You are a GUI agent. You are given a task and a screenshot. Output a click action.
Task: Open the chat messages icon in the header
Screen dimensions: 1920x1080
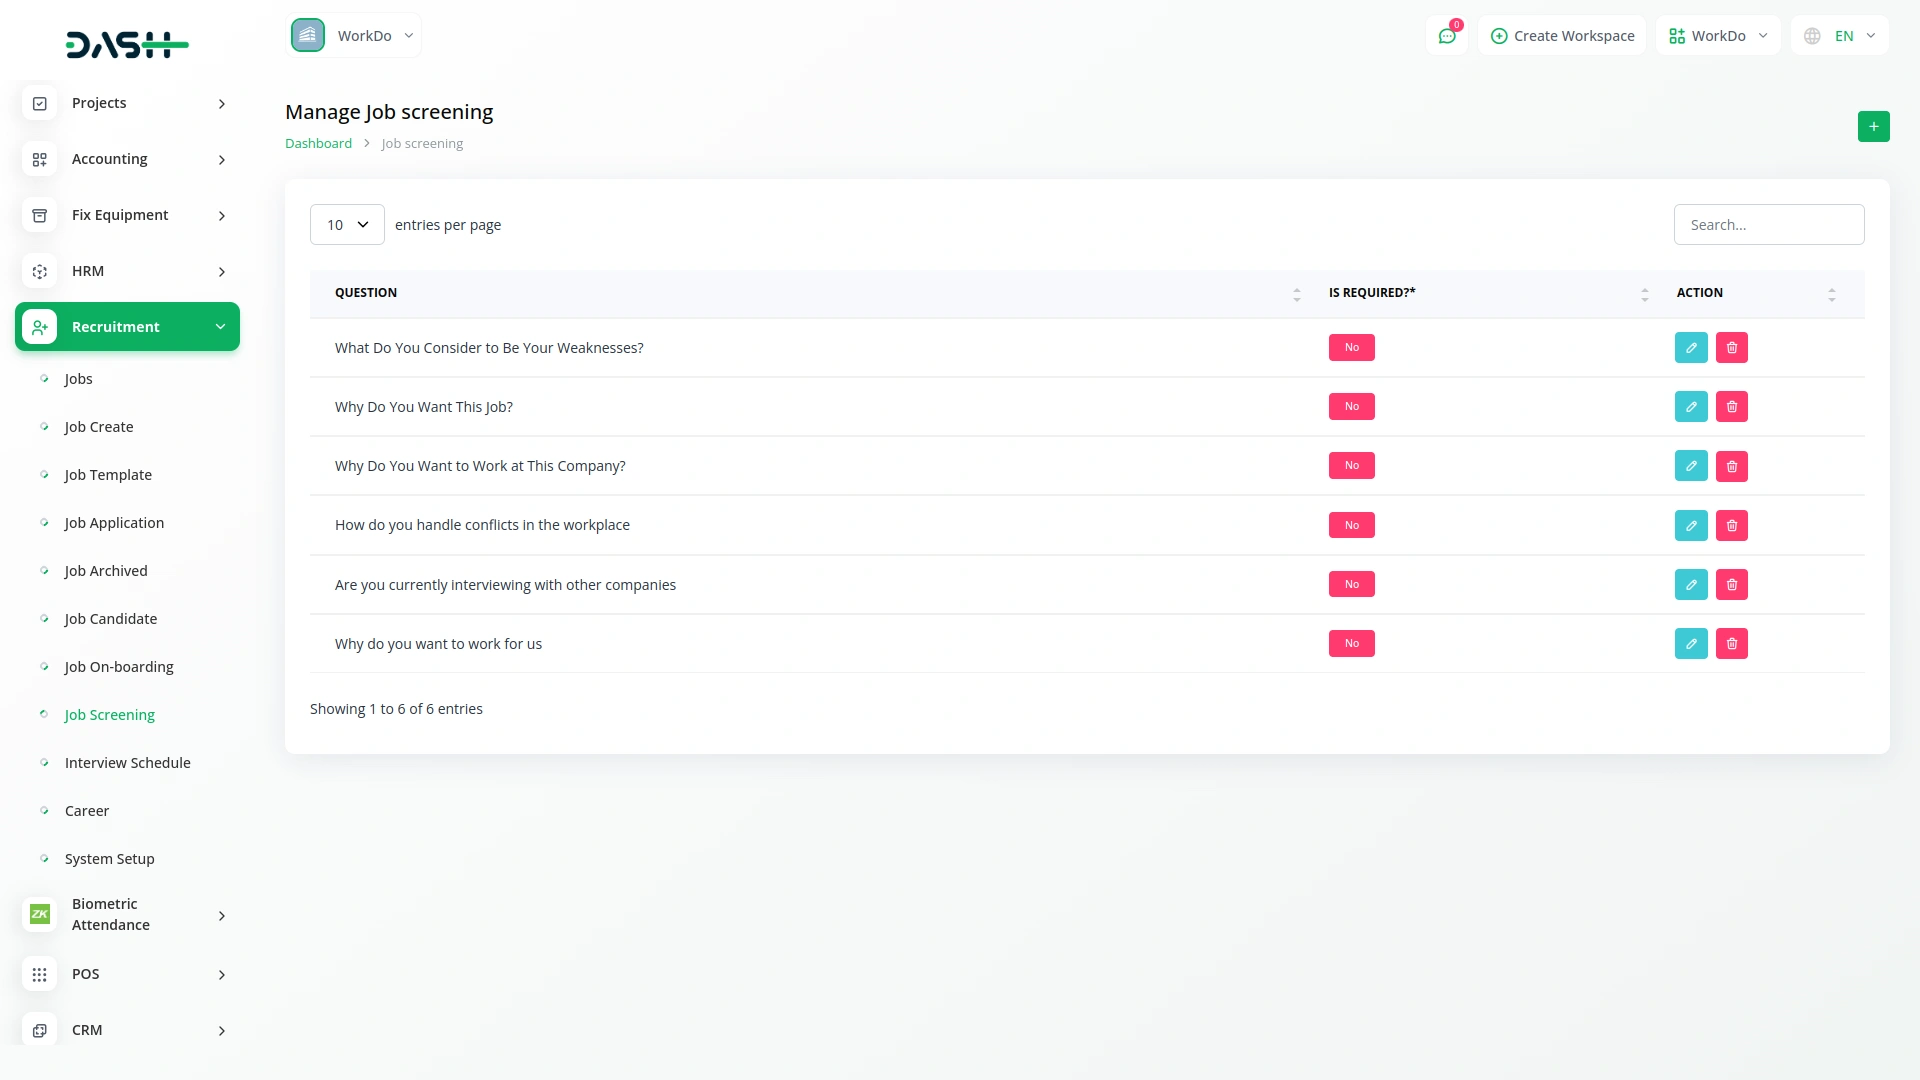point(1447,36)
